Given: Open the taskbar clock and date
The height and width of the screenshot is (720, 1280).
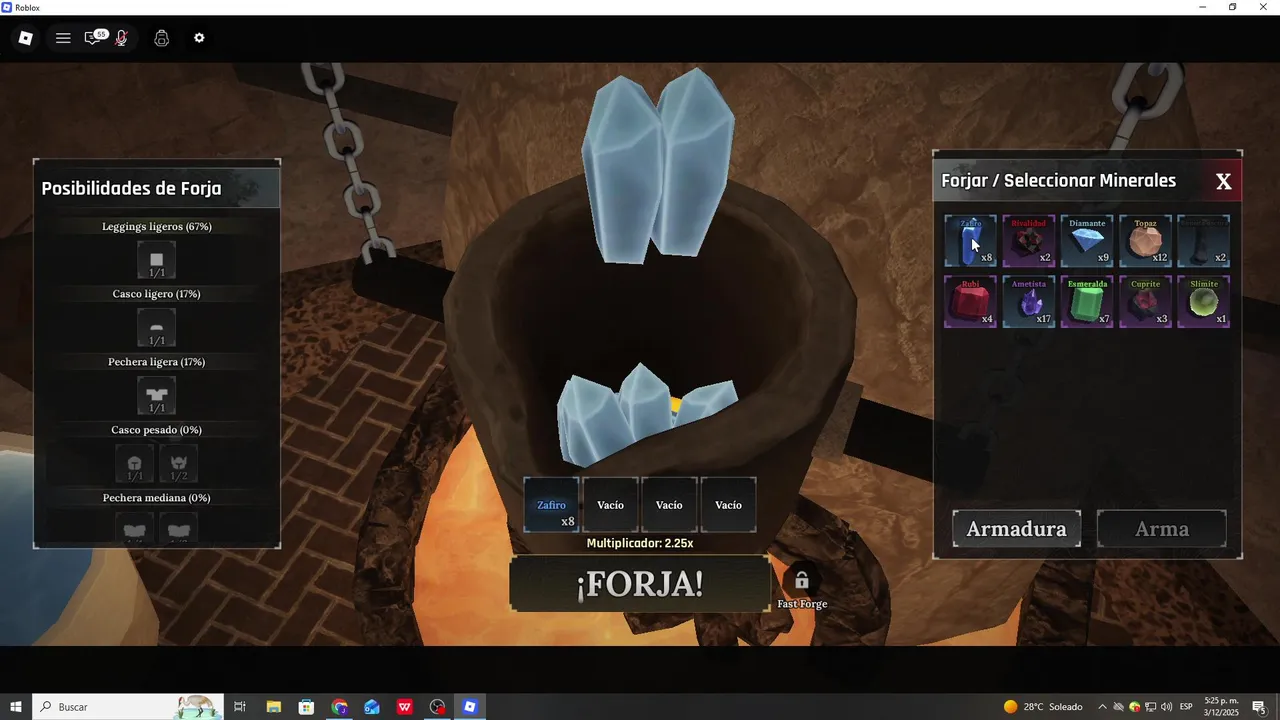Looking at the screenshot, I should pos(1221,707).
